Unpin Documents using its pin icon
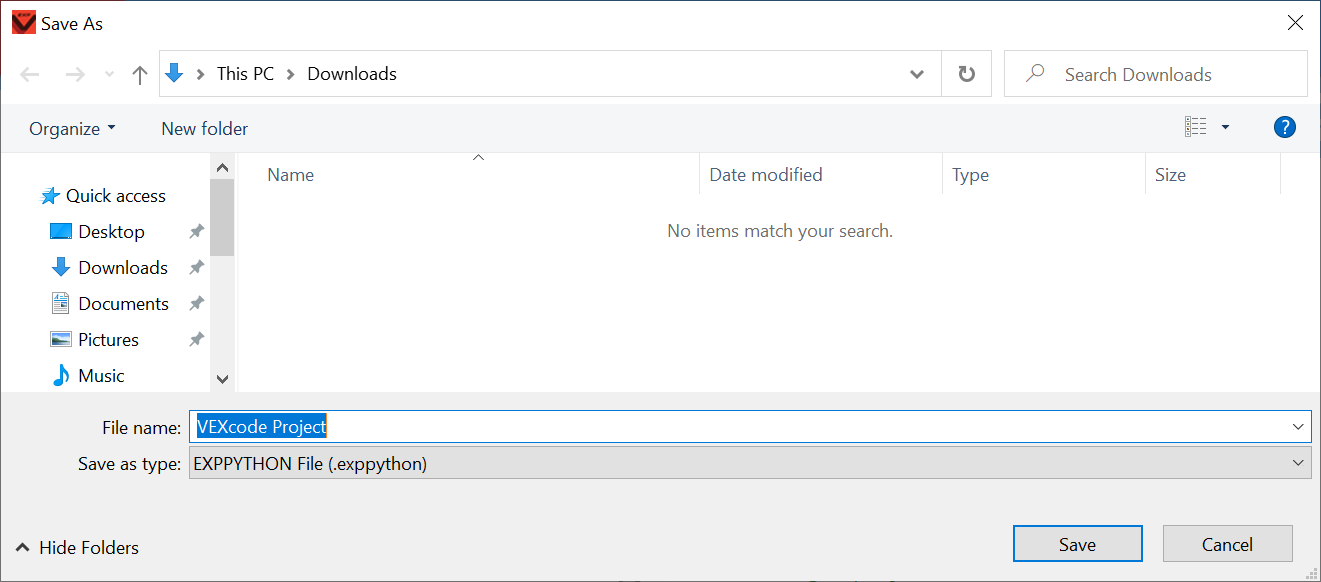 pos(196,304)
